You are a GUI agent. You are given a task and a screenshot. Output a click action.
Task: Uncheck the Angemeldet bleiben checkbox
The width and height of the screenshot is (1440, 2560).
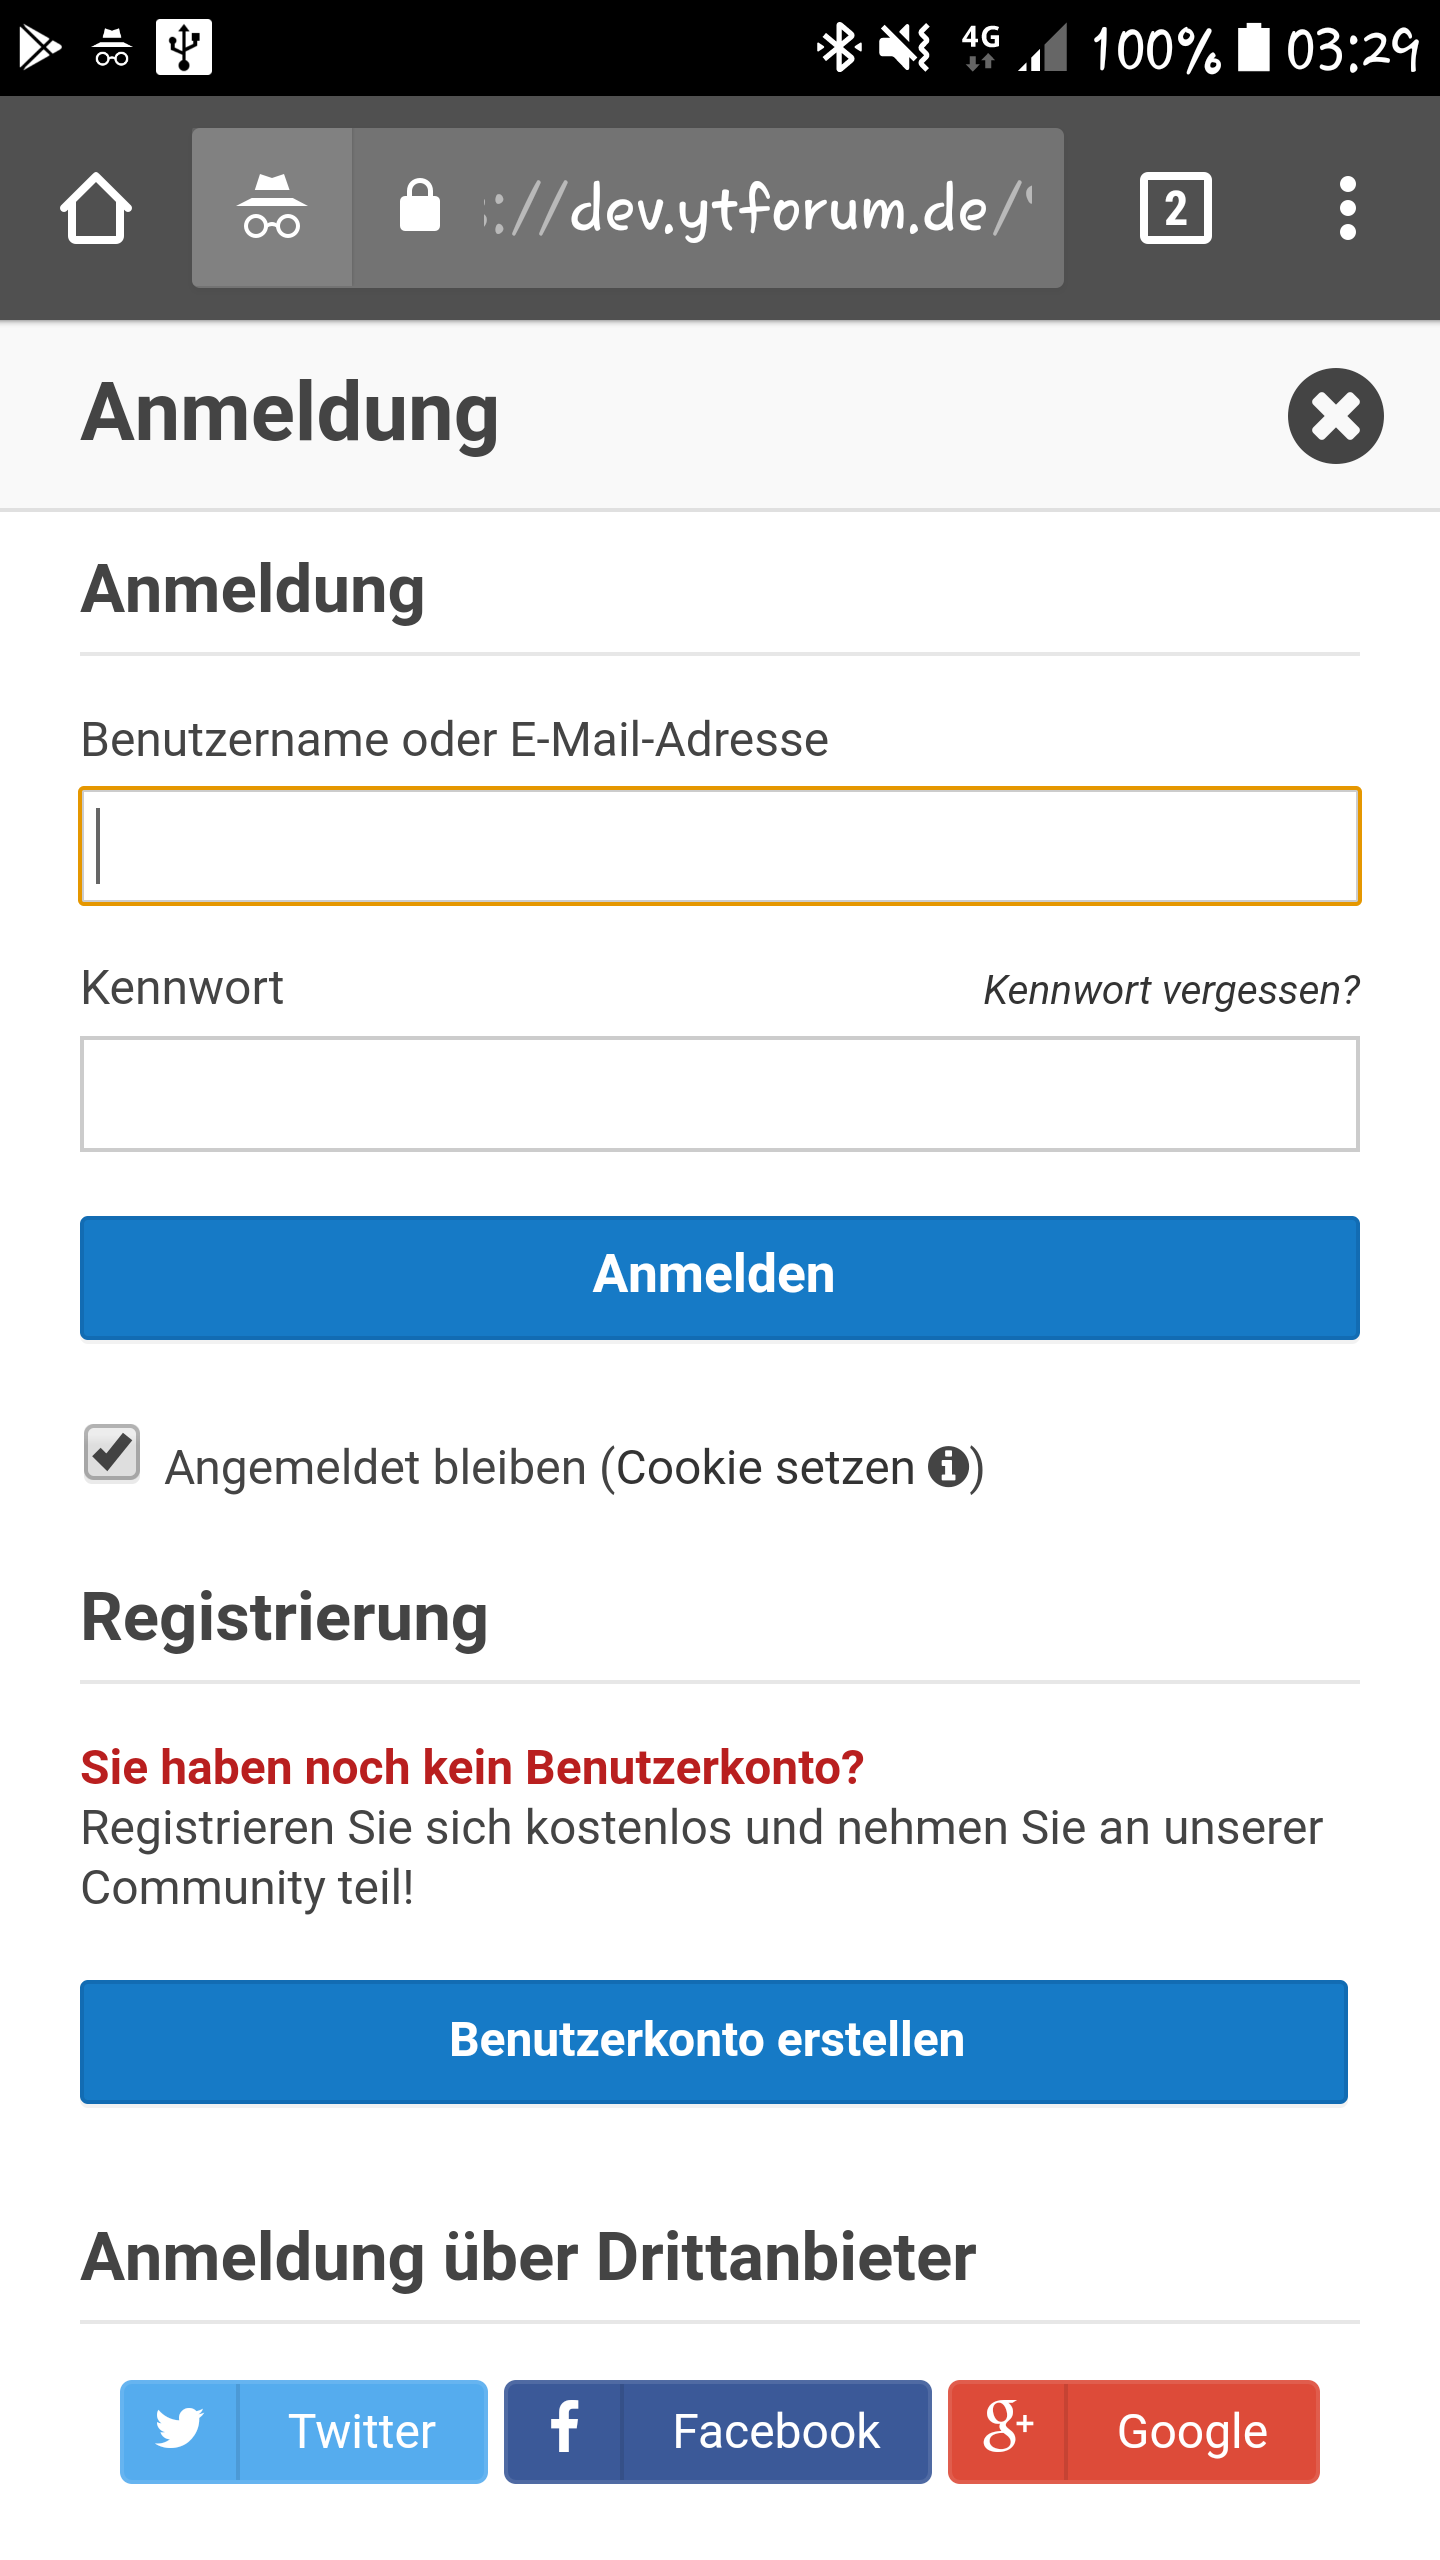tap(112, 1453)
